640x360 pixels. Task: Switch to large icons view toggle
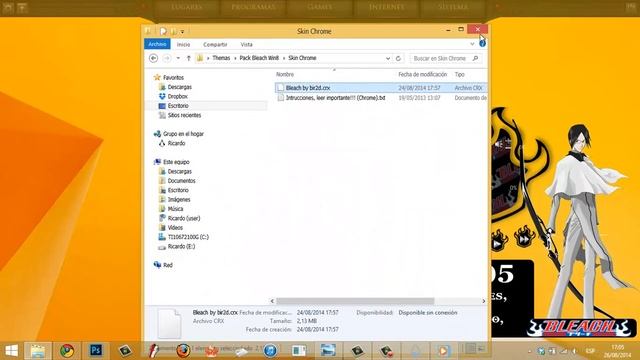tap(482, 348)
